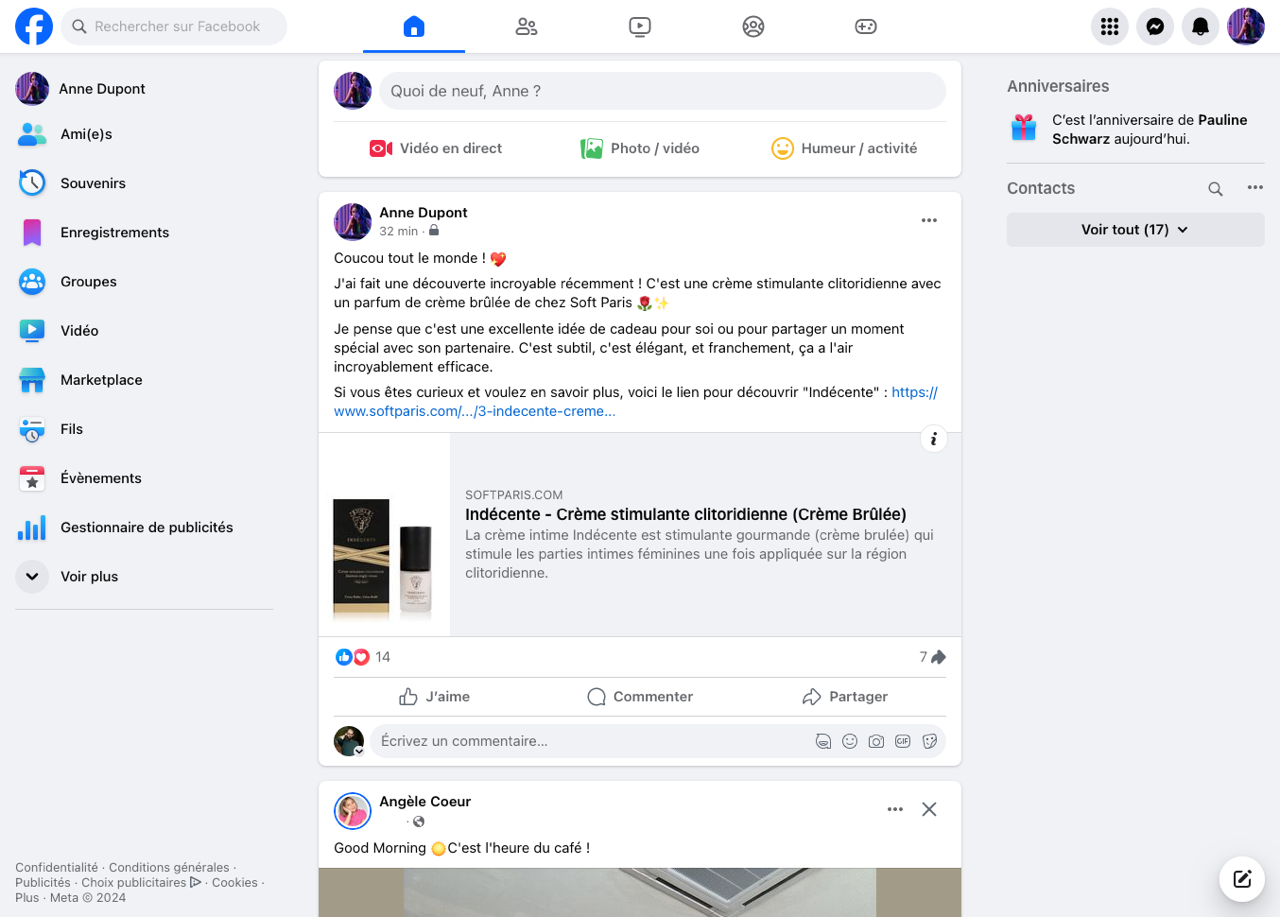Click the Partager button on the post

coord(845,697)
